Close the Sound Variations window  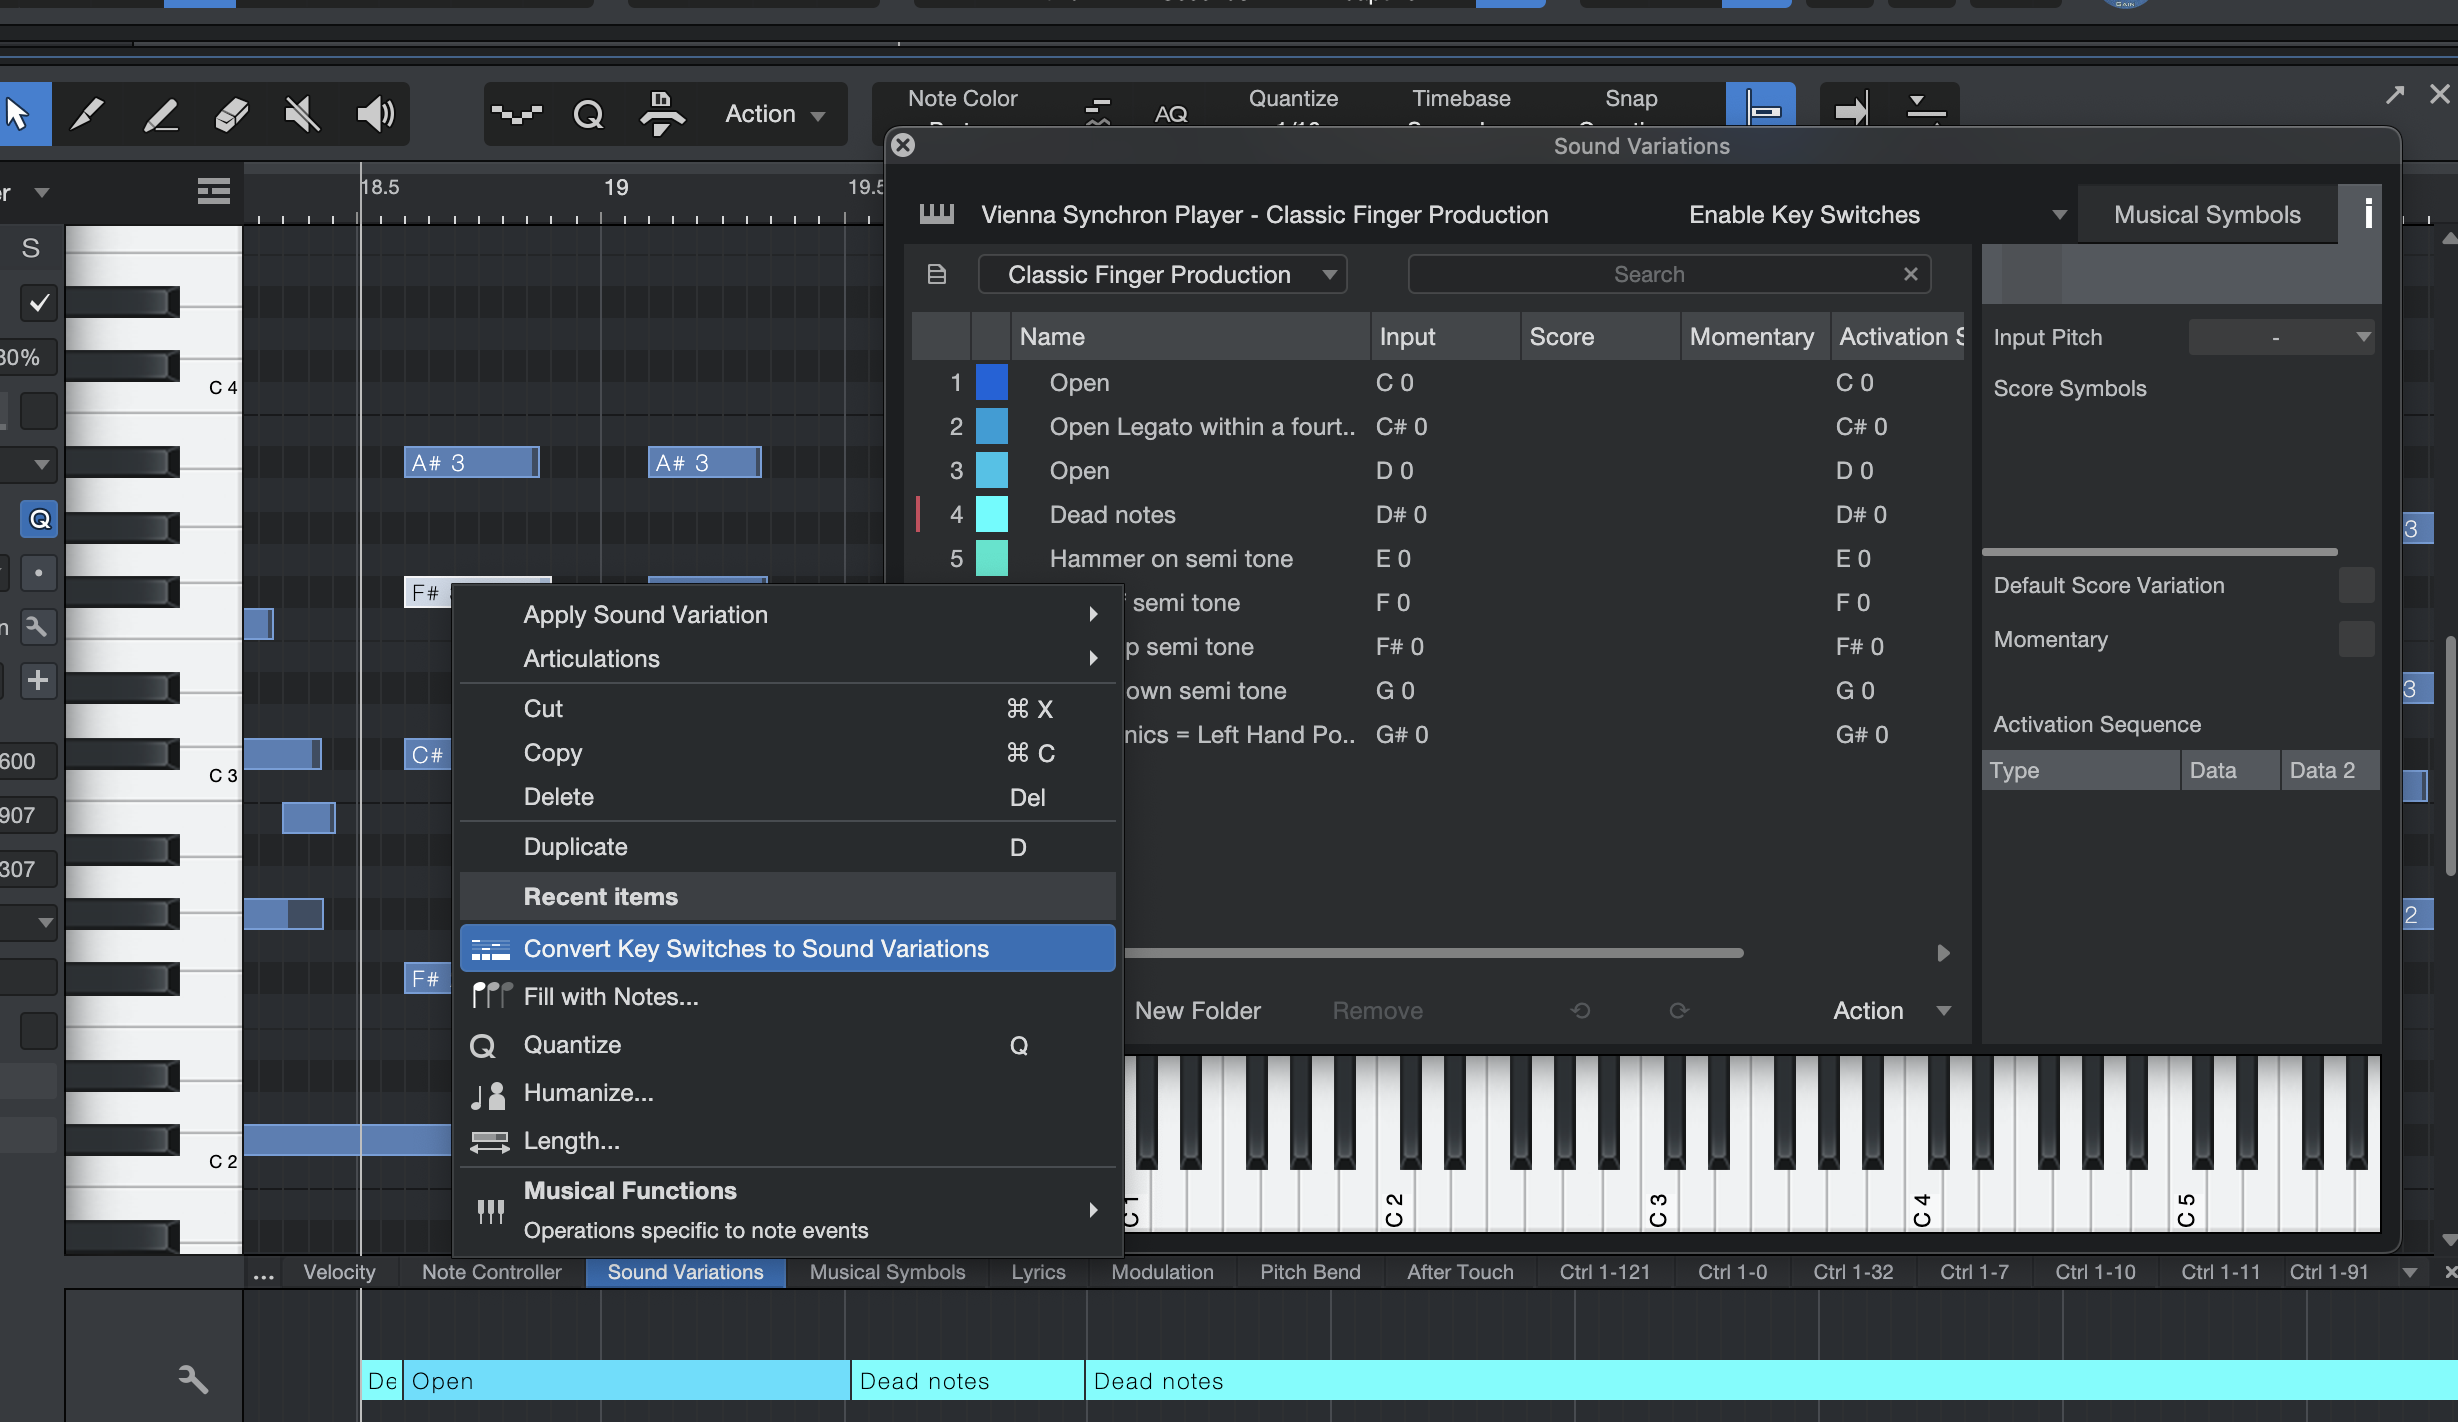(x=903, y=146)
